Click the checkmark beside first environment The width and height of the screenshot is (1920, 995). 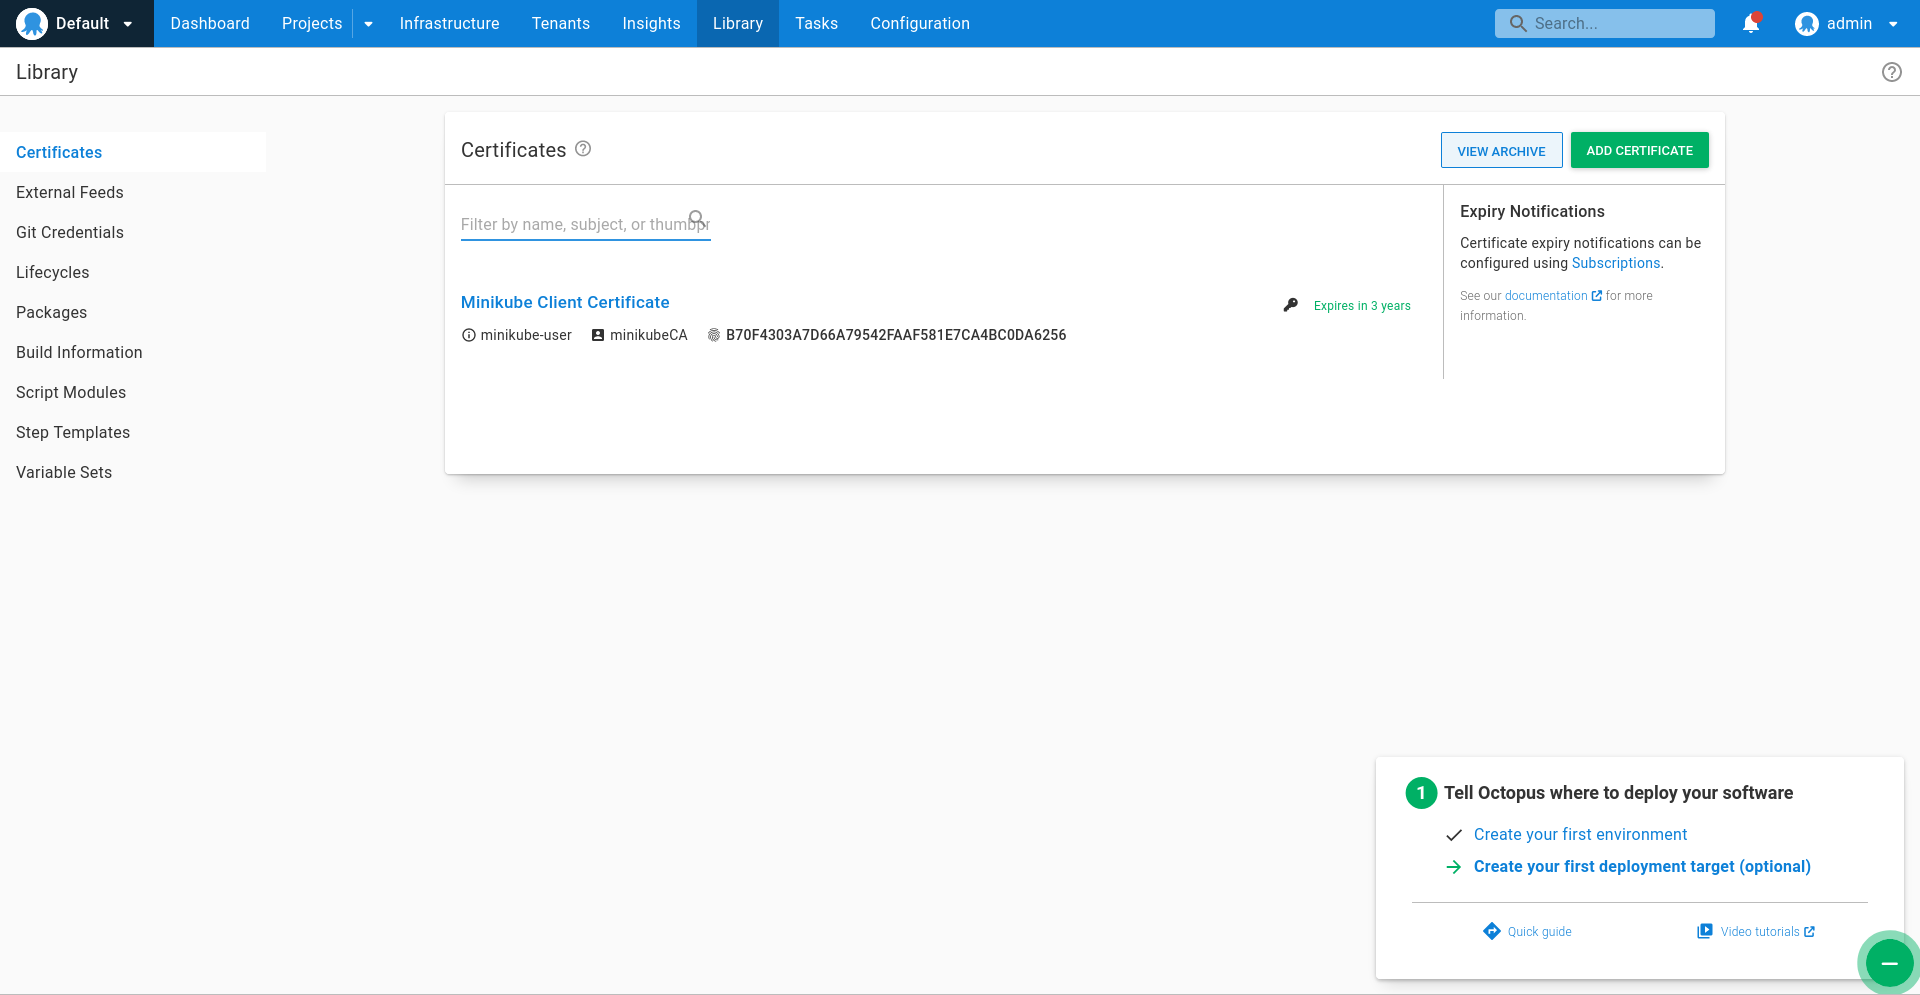click(1454, 835)
